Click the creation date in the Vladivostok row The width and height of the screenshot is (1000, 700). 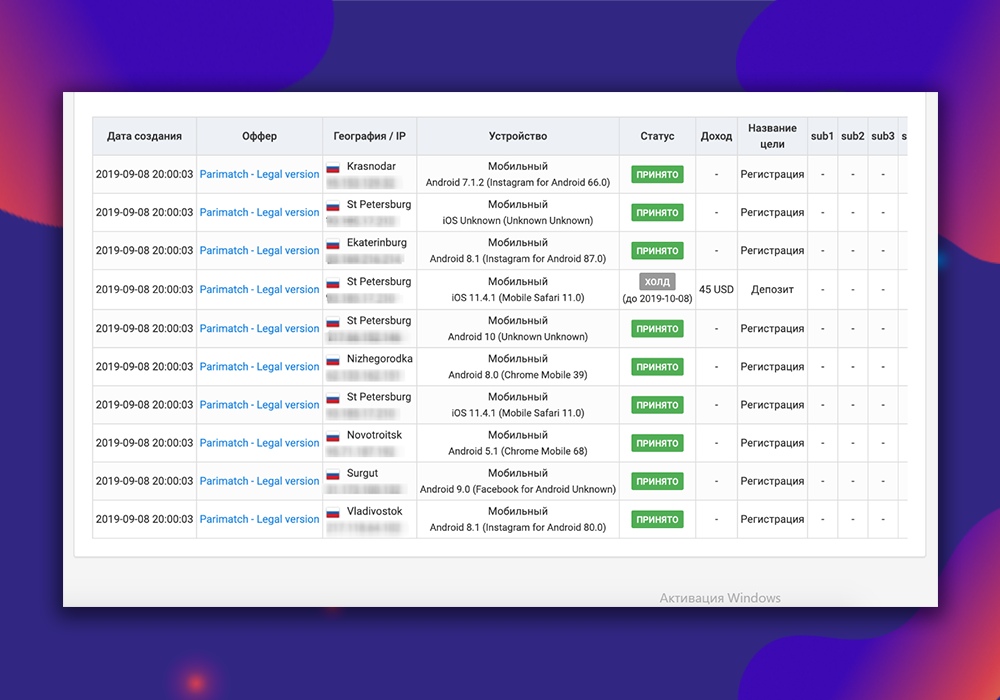tap(144, 519)
